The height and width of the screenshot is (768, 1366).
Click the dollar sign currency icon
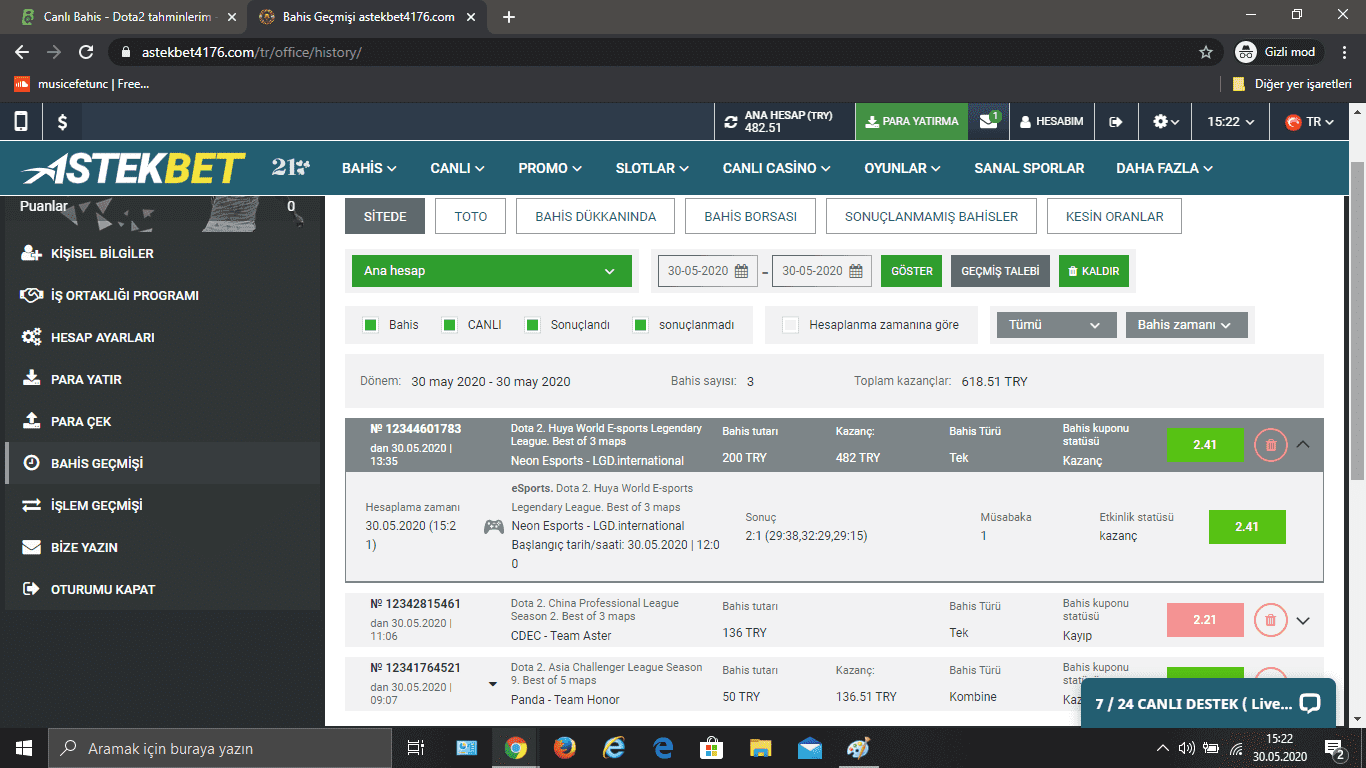point(62,122)
